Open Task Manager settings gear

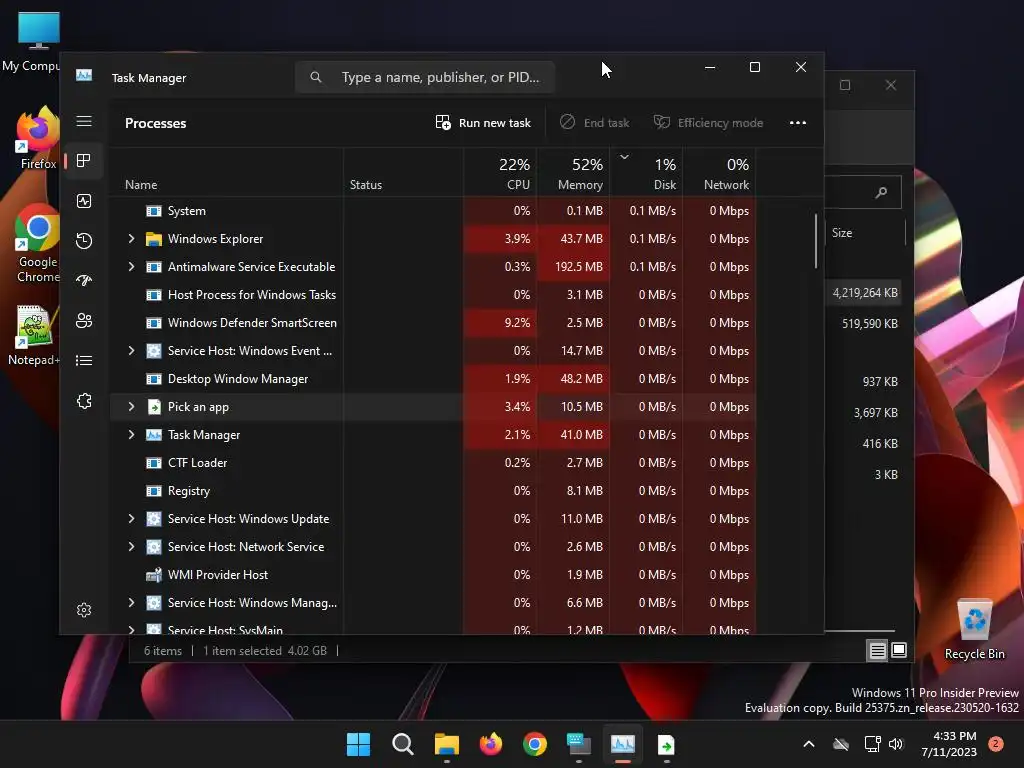point(84,610)
